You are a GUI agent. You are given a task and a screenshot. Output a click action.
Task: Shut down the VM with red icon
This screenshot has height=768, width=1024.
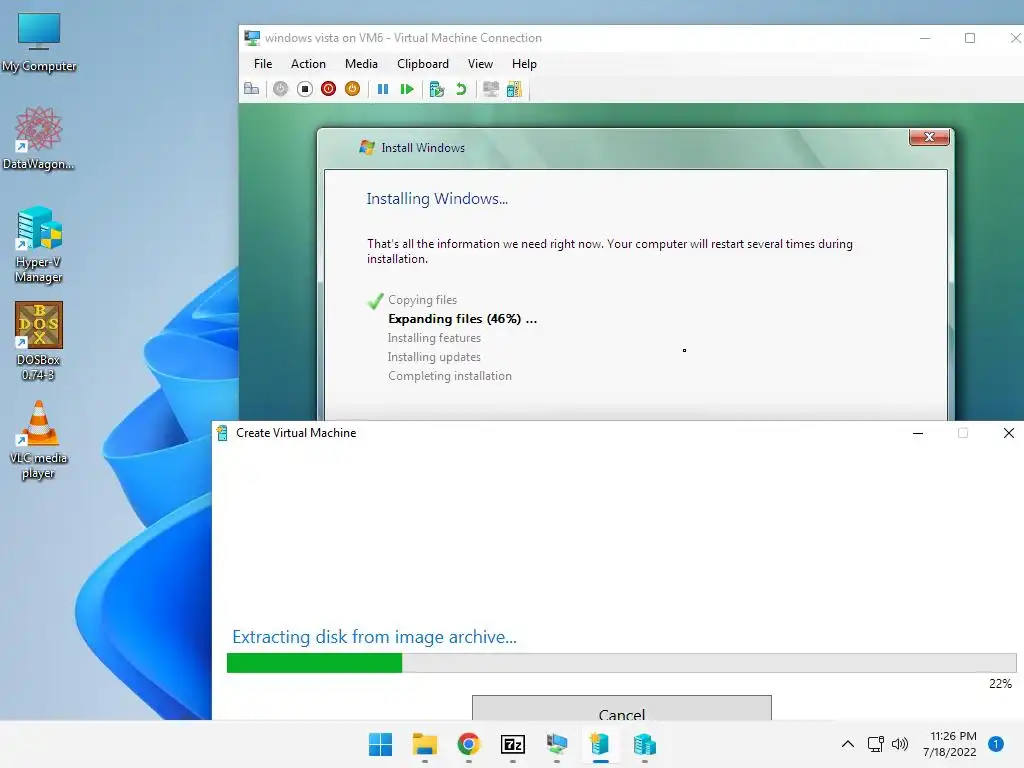tap(328, 89)
